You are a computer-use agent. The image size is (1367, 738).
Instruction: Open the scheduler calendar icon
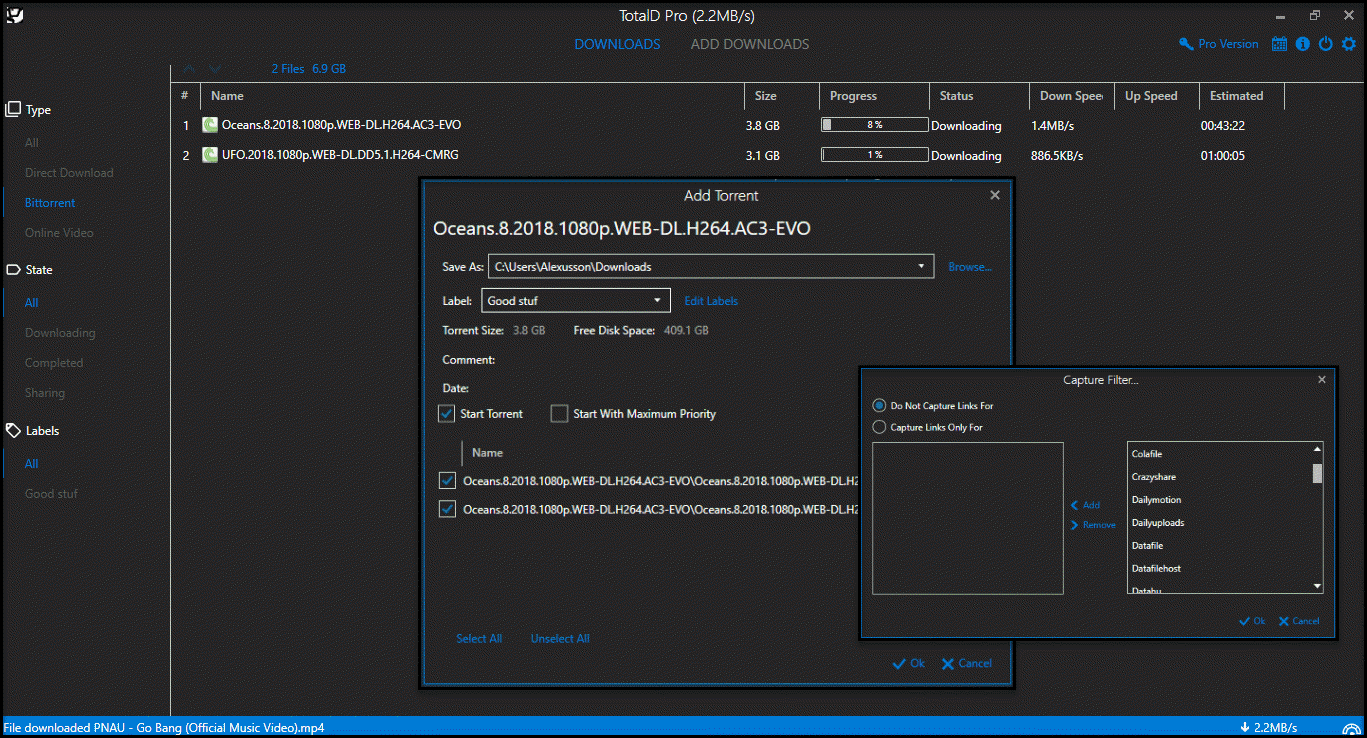click(x=1279, y=44)
